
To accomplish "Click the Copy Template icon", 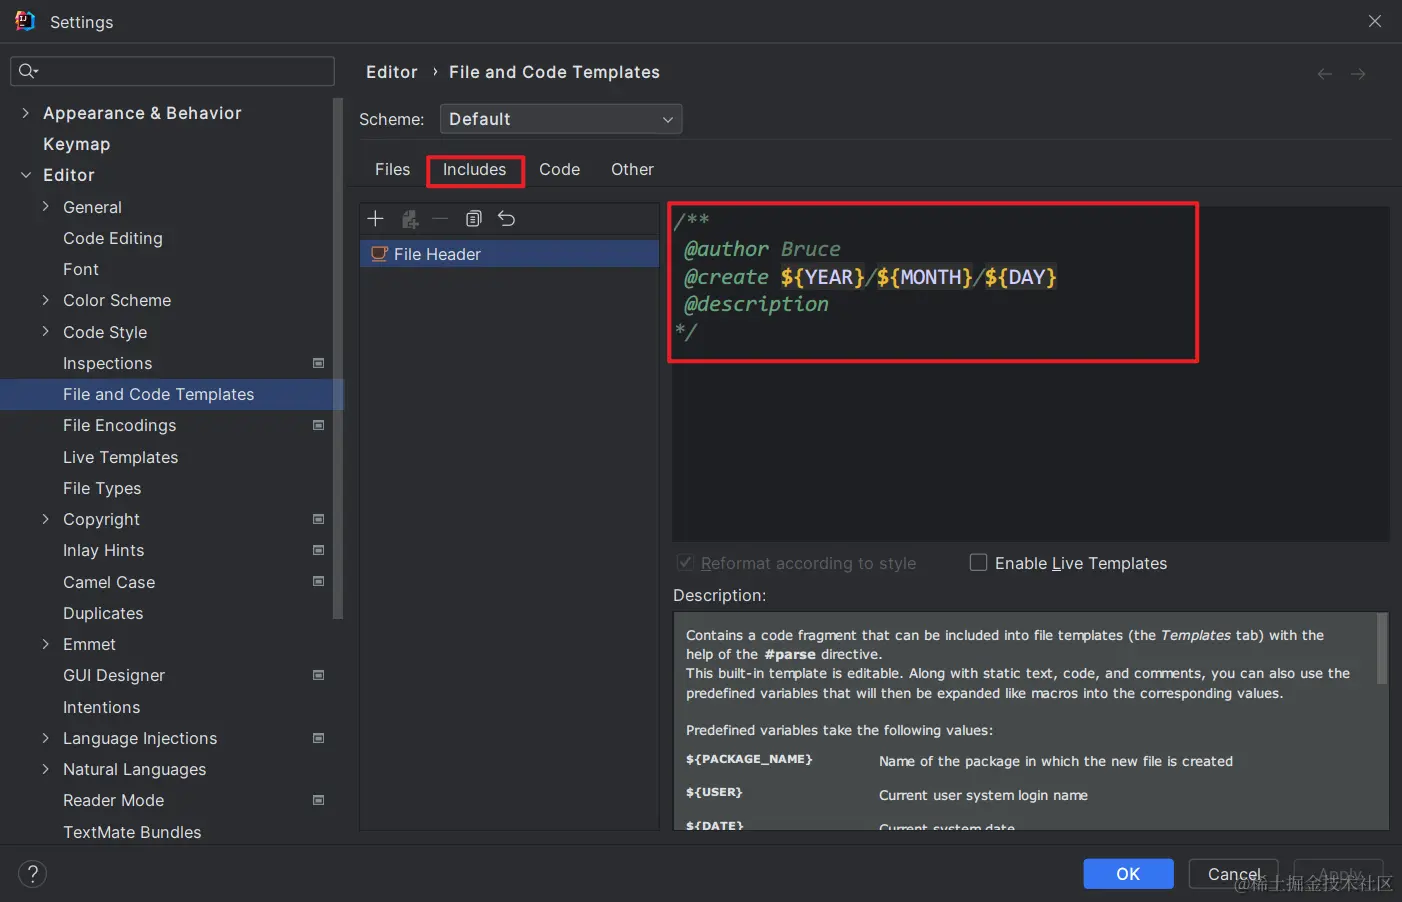I will [474, 218].
